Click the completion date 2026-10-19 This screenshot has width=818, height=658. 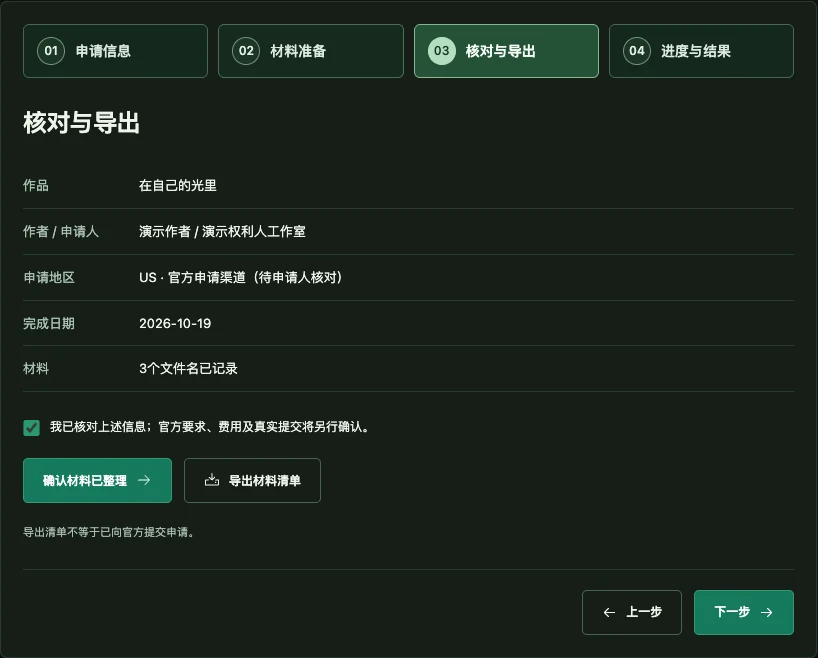click(x=175, y=323)
